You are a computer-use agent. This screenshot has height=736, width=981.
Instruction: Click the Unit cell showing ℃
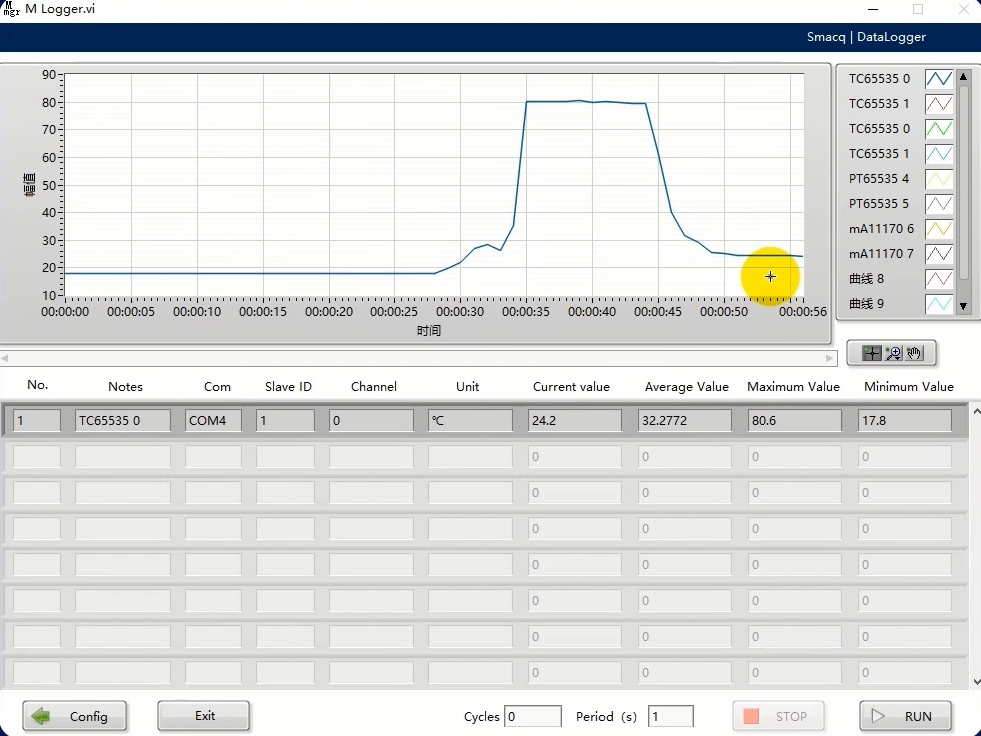pyautogui.click(x=470, y=421)
